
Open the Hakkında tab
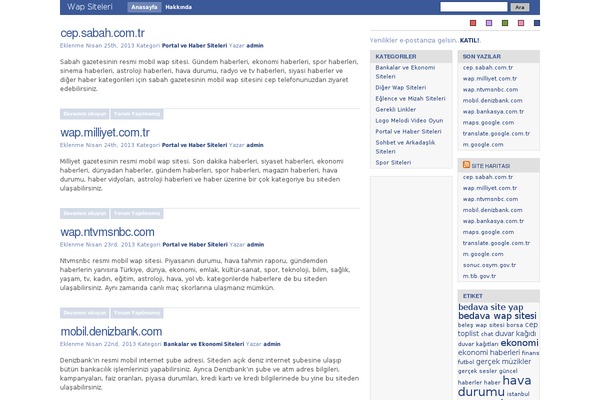(179, 7)
